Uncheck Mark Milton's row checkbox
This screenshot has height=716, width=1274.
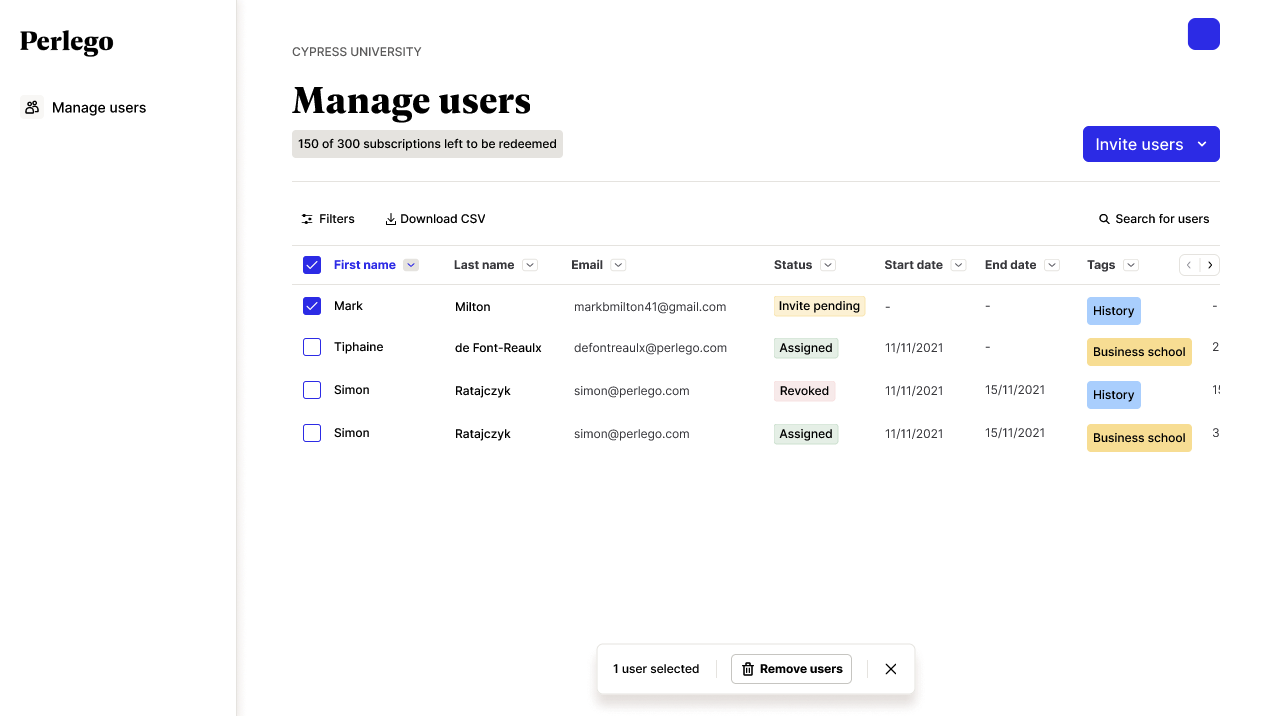click(312, 305)
